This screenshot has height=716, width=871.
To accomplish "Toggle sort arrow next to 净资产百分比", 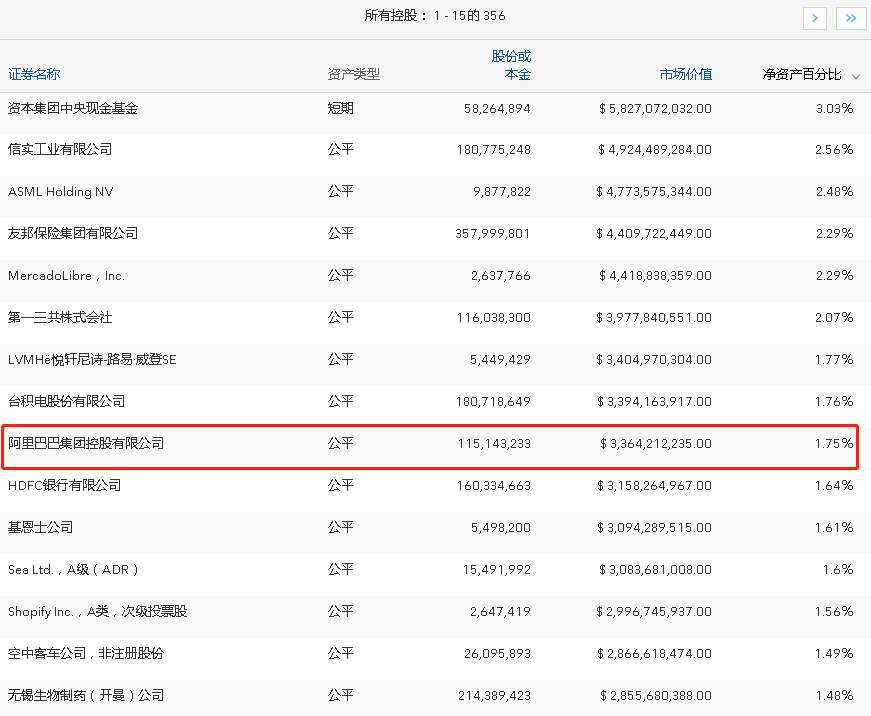I will click(x=856, y=77).
